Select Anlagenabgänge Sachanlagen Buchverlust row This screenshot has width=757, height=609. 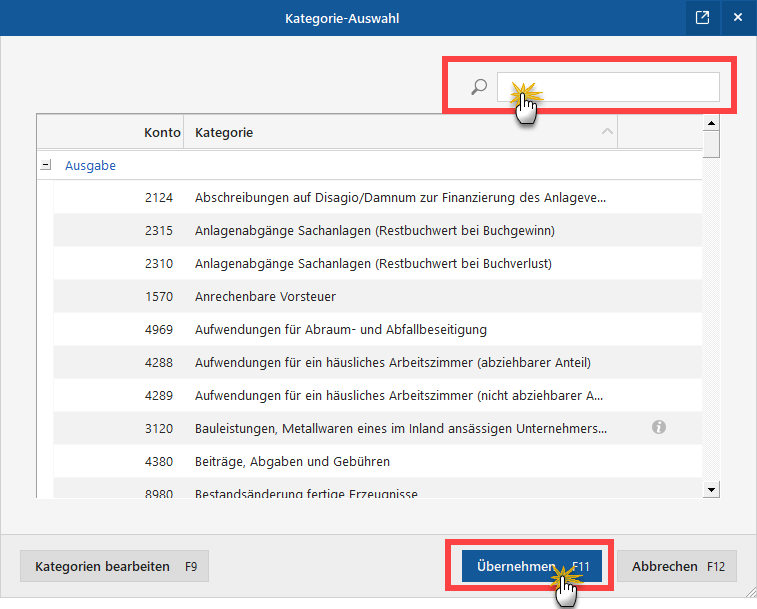tap(378, 263)
